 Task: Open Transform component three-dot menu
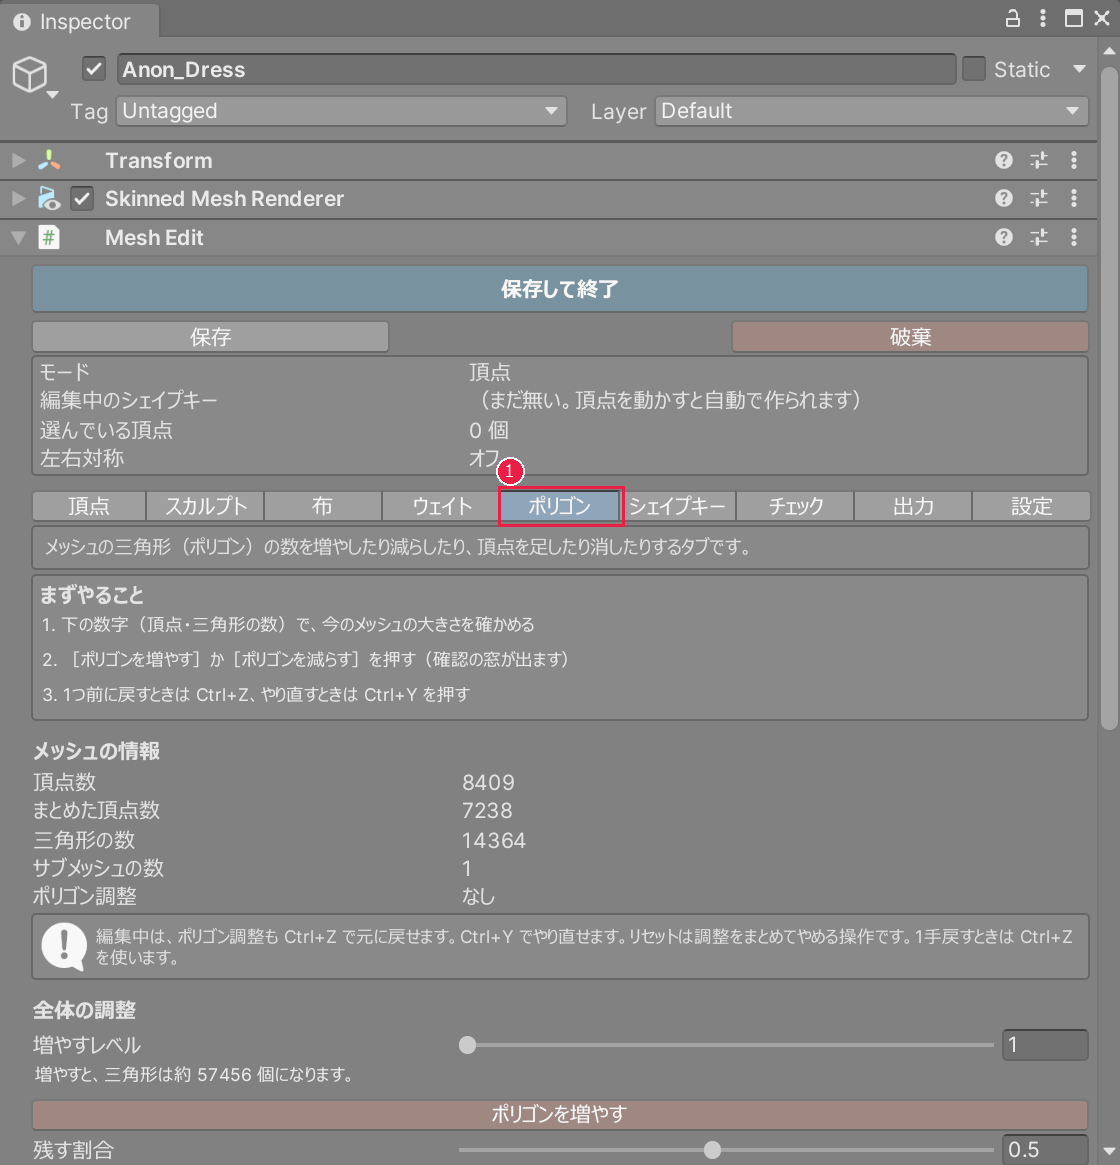1074,160
